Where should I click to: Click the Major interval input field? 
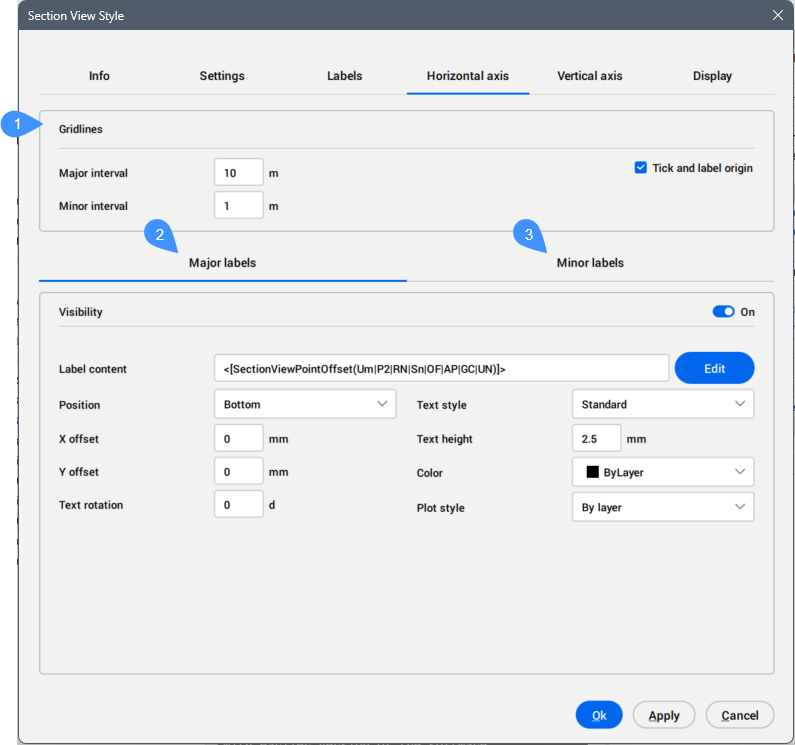(238, 173)
